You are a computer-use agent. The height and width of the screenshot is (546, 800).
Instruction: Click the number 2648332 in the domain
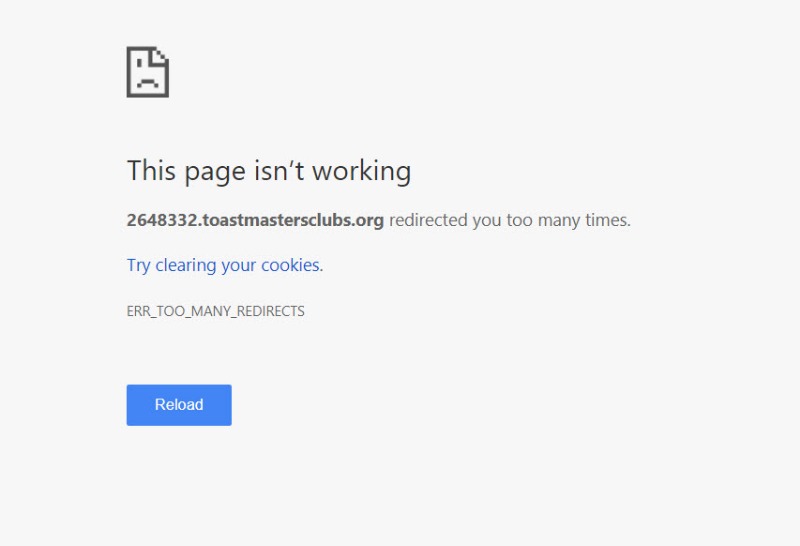click(x=162, y=220)
